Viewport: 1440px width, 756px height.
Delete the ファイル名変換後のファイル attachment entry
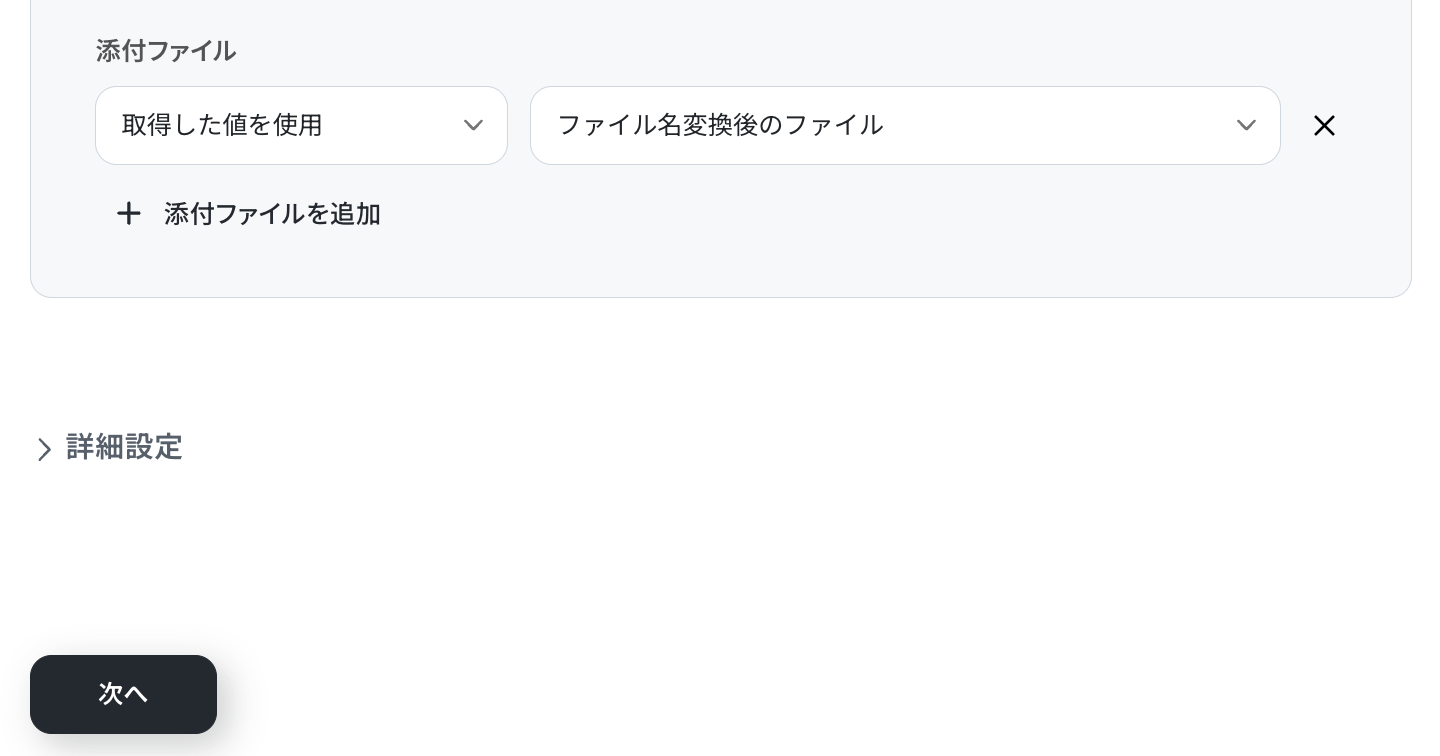(1324, 126)
